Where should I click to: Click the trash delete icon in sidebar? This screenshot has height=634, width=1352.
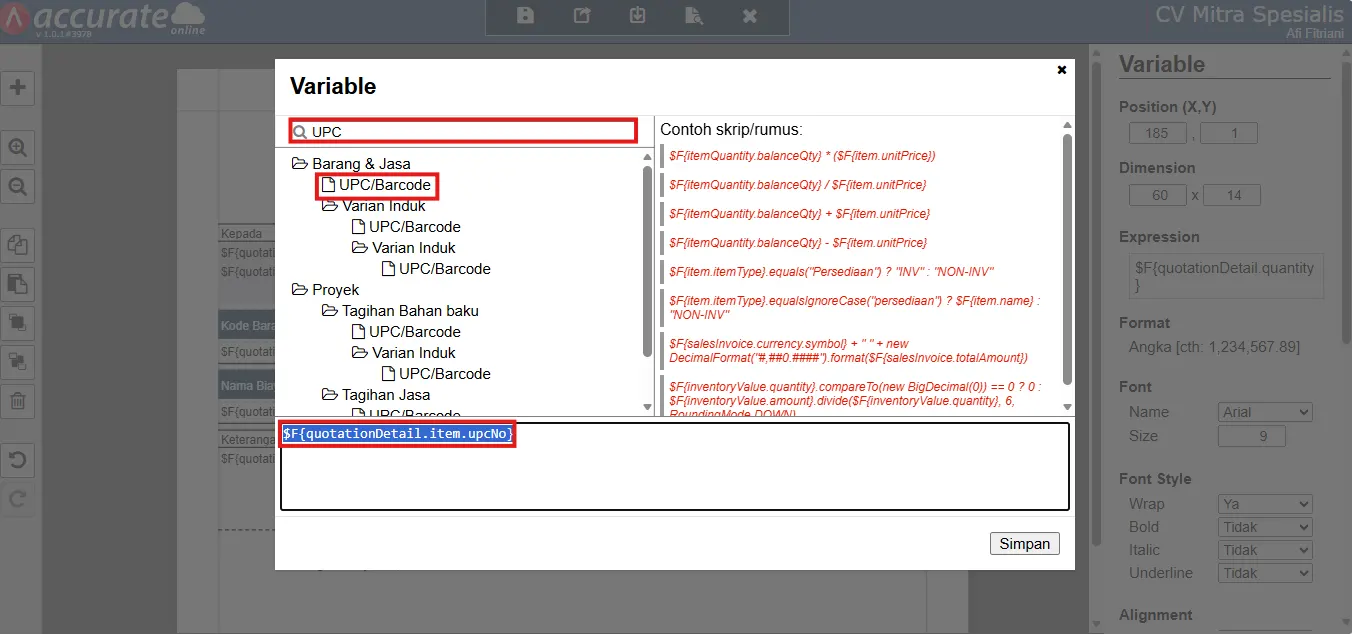click(x=18, y=402)
